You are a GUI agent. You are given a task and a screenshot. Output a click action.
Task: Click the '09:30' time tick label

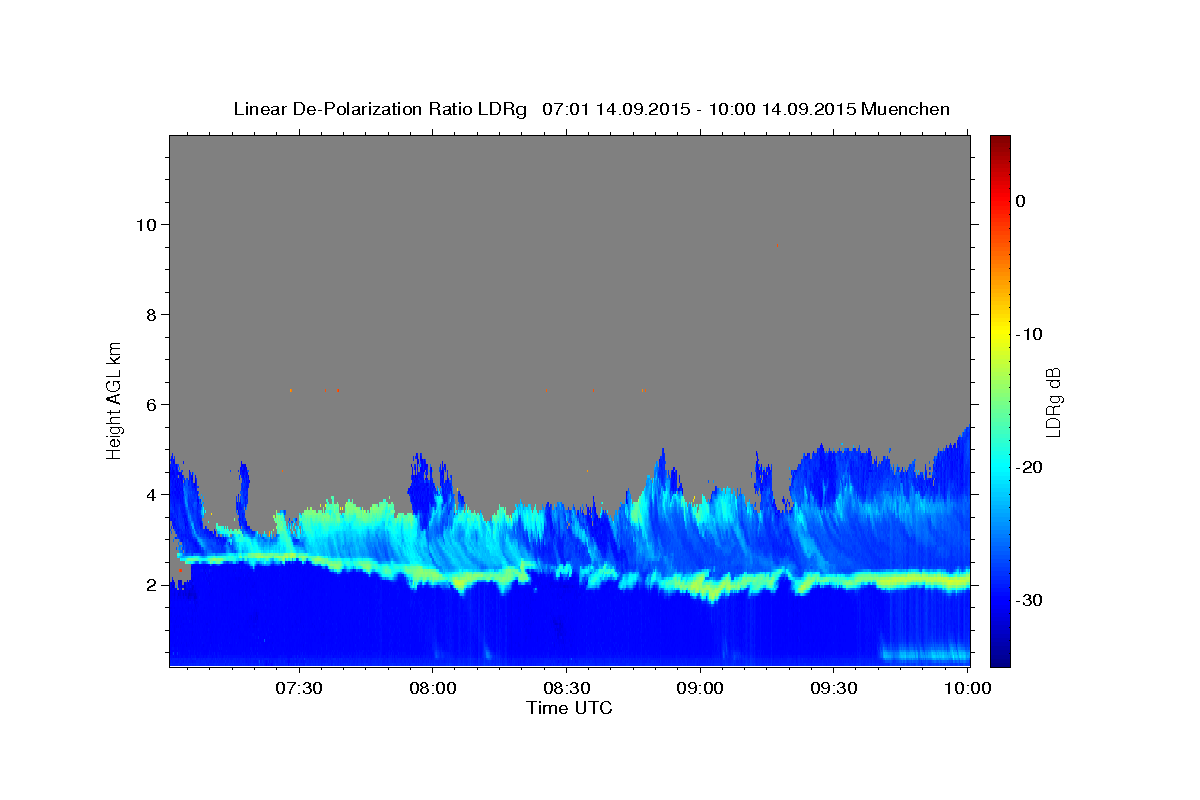(833, 688)
